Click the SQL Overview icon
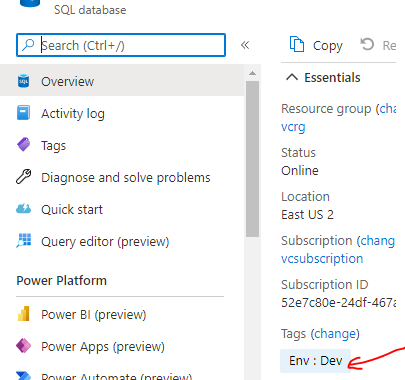The image size is (405, 380). tap(23, 81)
